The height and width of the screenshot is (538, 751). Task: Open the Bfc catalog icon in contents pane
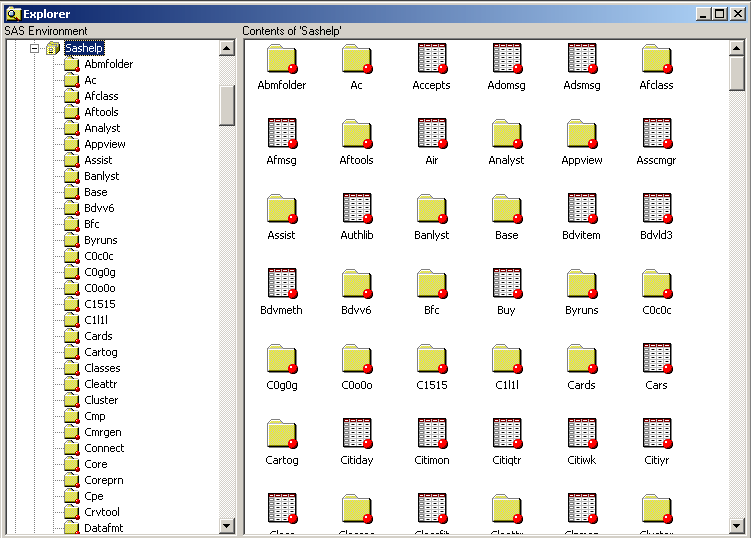point(432,284)
